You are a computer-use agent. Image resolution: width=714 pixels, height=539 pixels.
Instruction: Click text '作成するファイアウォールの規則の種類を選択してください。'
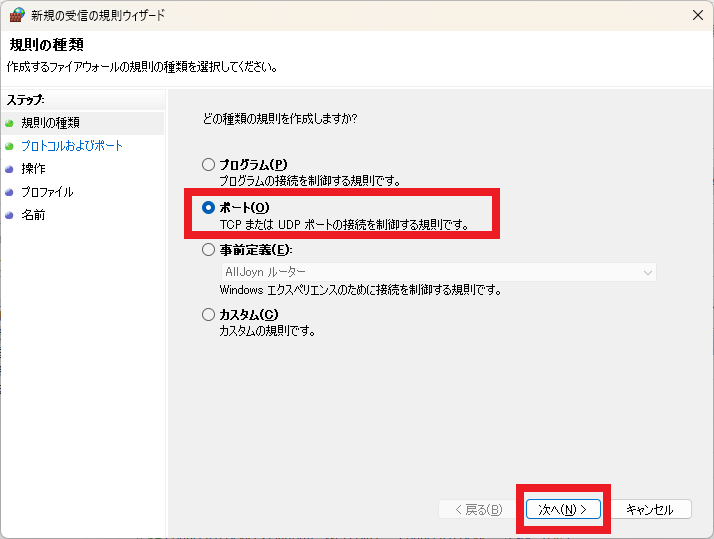click(x=142, y=67)
